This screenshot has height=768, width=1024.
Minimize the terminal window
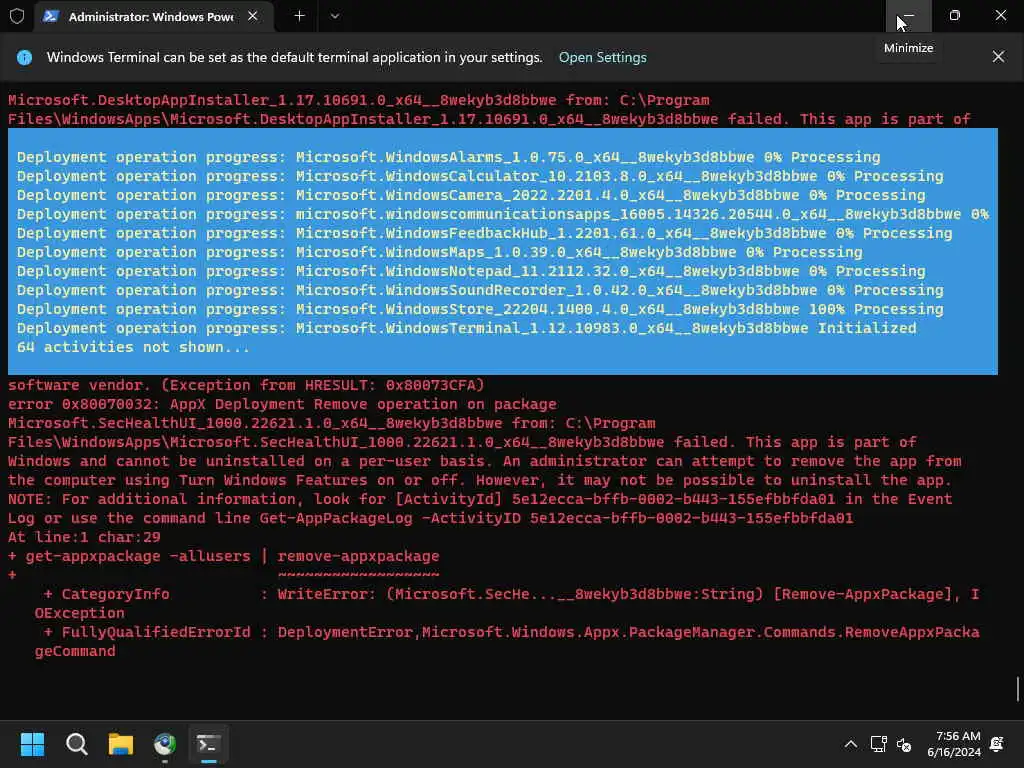coord(908,16)
